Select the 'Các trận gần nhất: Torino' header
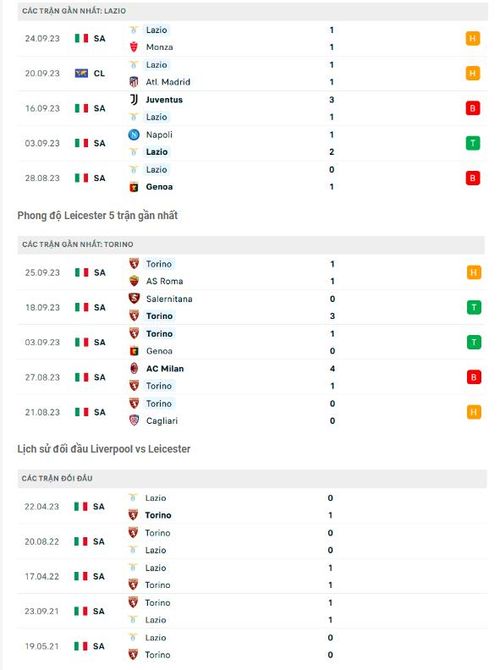This screenshot has width=500, height=670. [x=251, y=244]
